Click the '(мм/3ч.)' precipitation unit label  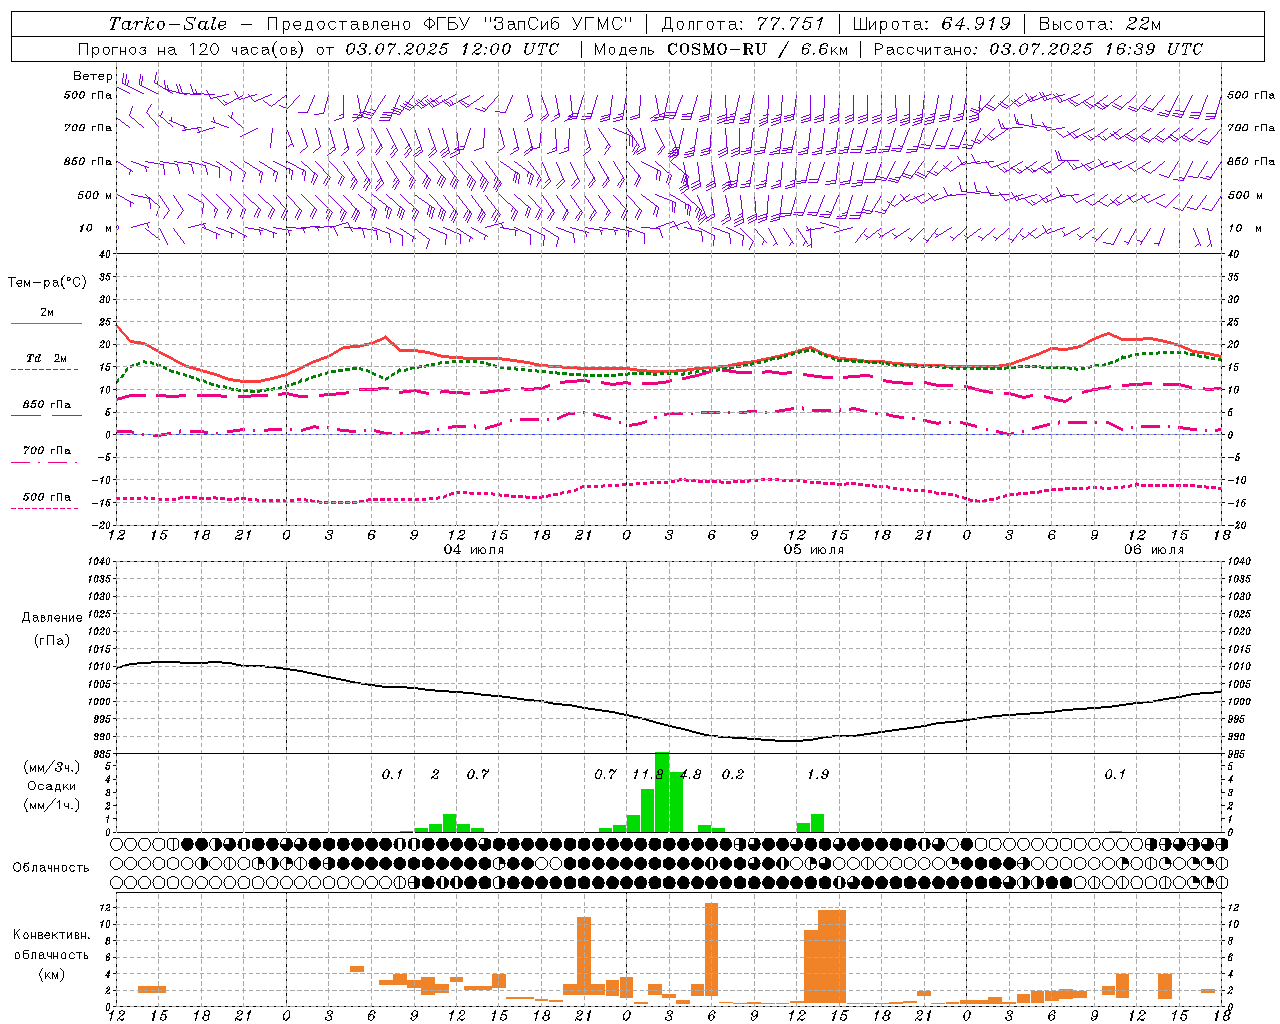pyautogui.click(x=50, y=767)
